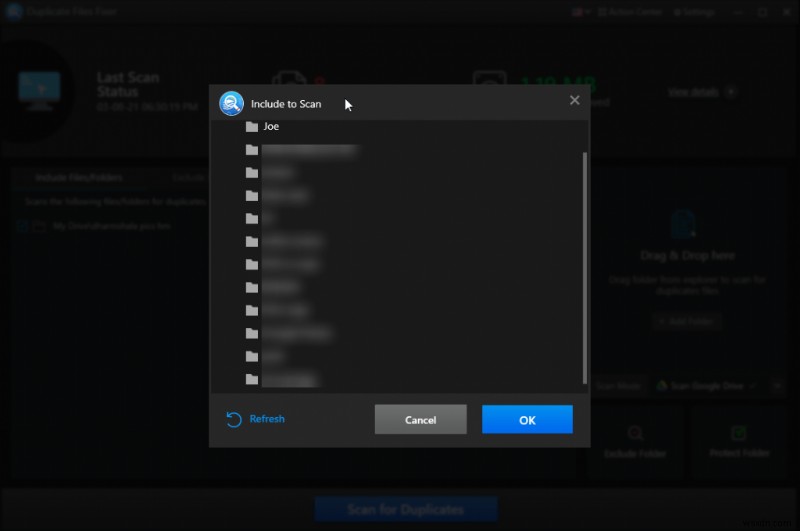Cancel the Include to Scan dialog
The image size is (800, 531).
420,419
